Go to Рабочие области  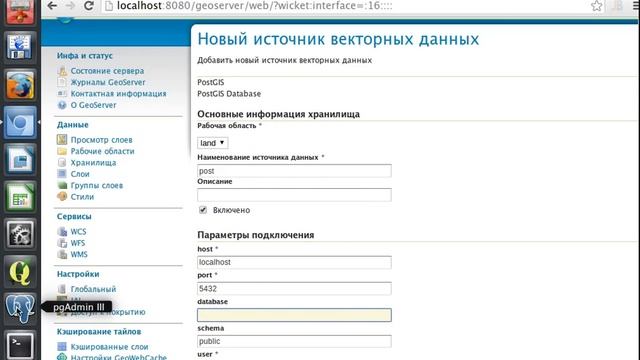coord(102,151)
